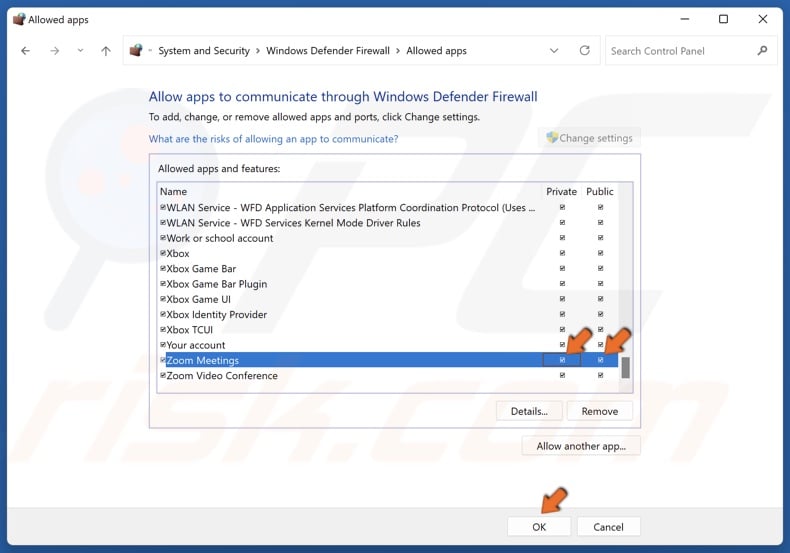This screenshot has width=790, height=553.
Task: Click the Allowed apps title bar icon
Action: 19,19
